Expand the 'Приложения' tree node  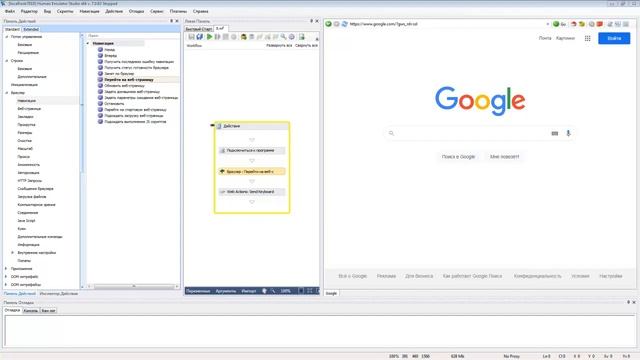pyautogui.click(x=6, y=269)
